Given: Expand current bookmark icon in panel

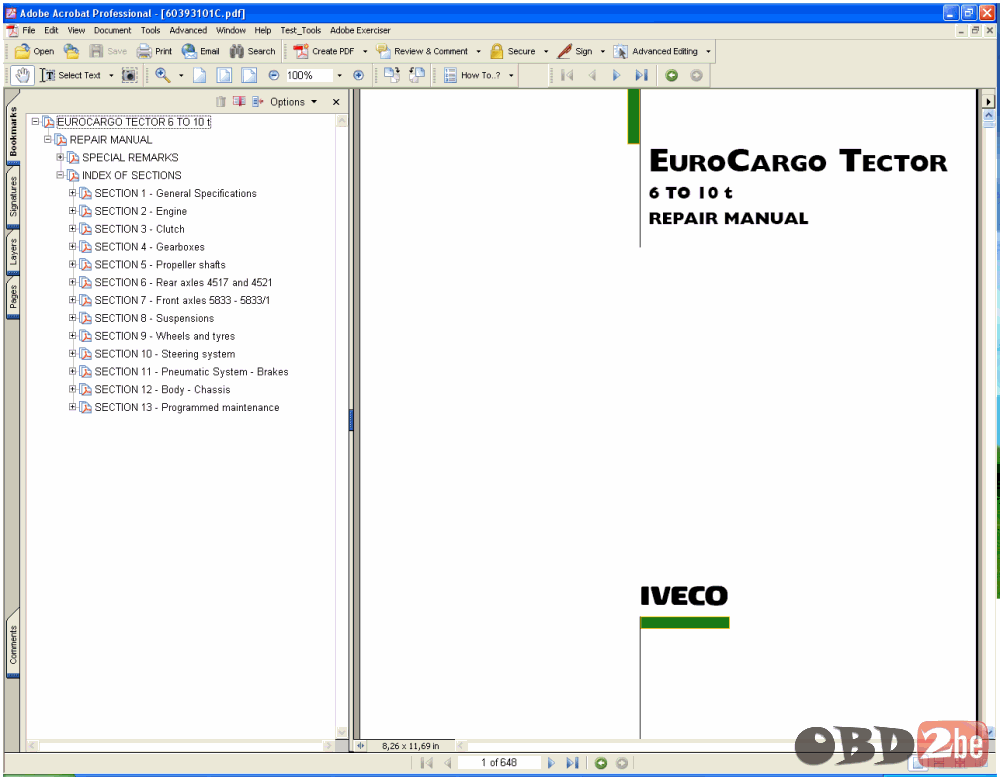Looking at the screenshot, I should (x=258, y=101).
